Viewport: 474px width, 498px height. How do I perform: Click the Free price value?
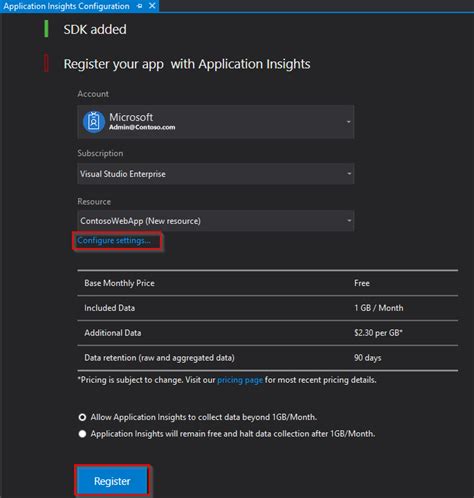pyautogui.click(x=362, y=283)
